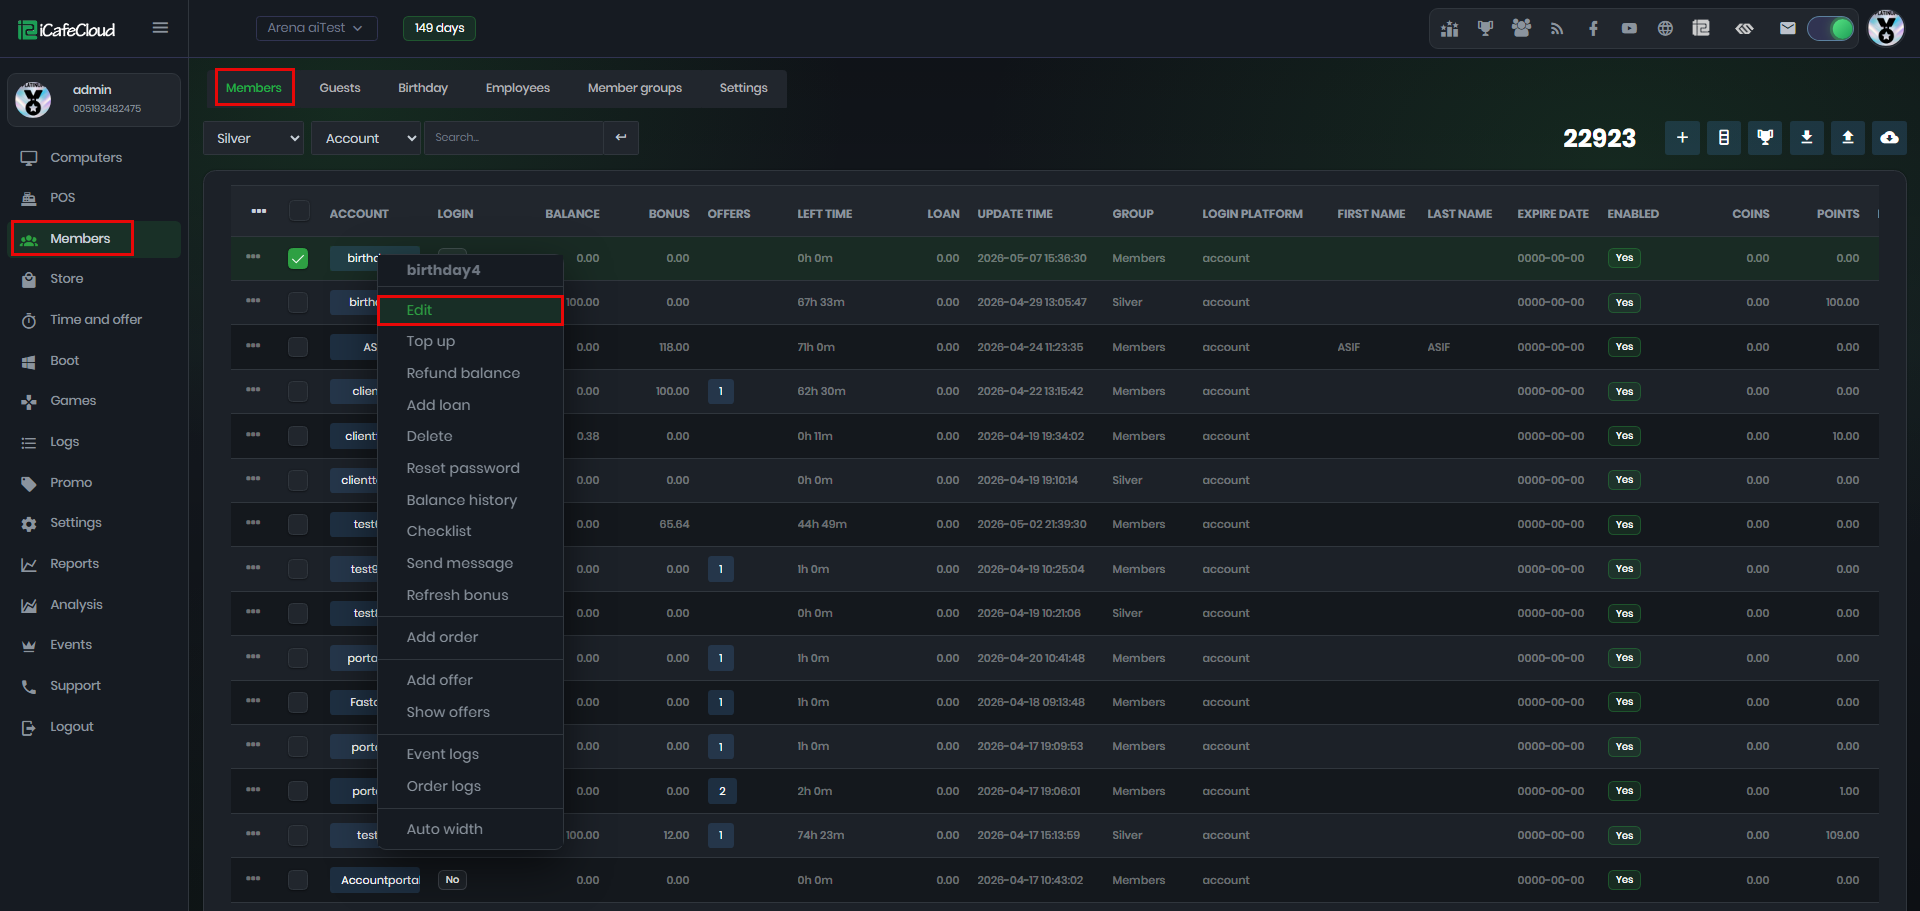
Task: Open the Facebook icon link
Action: [x=1593, y=29]
